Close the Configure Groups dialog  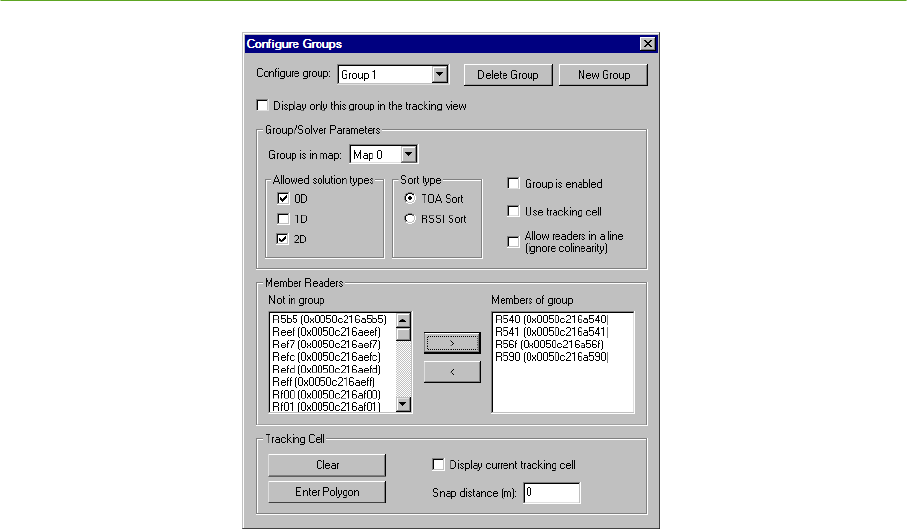(648, 43)
